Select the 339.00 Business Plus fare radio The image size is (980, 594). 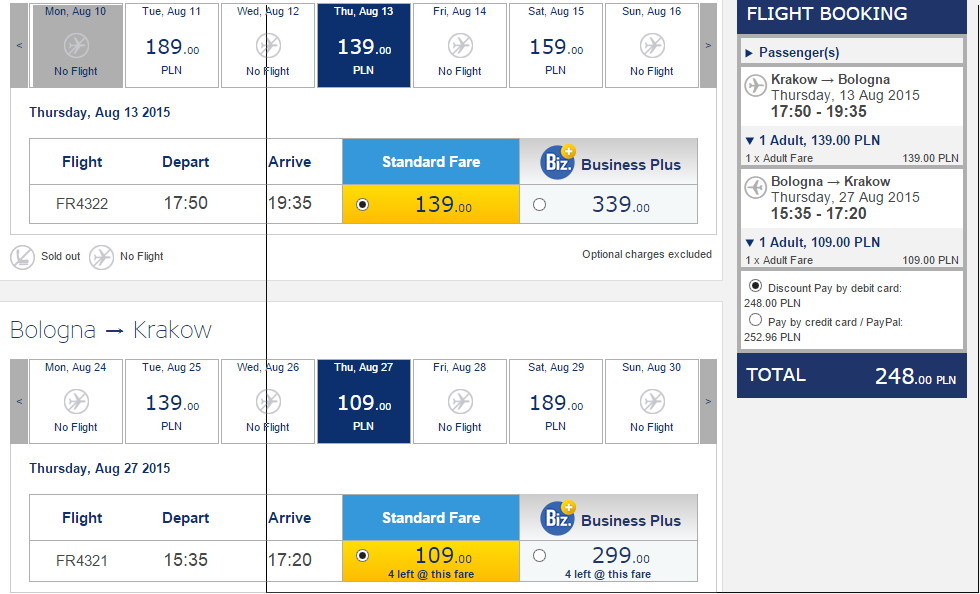coord(539,204)
